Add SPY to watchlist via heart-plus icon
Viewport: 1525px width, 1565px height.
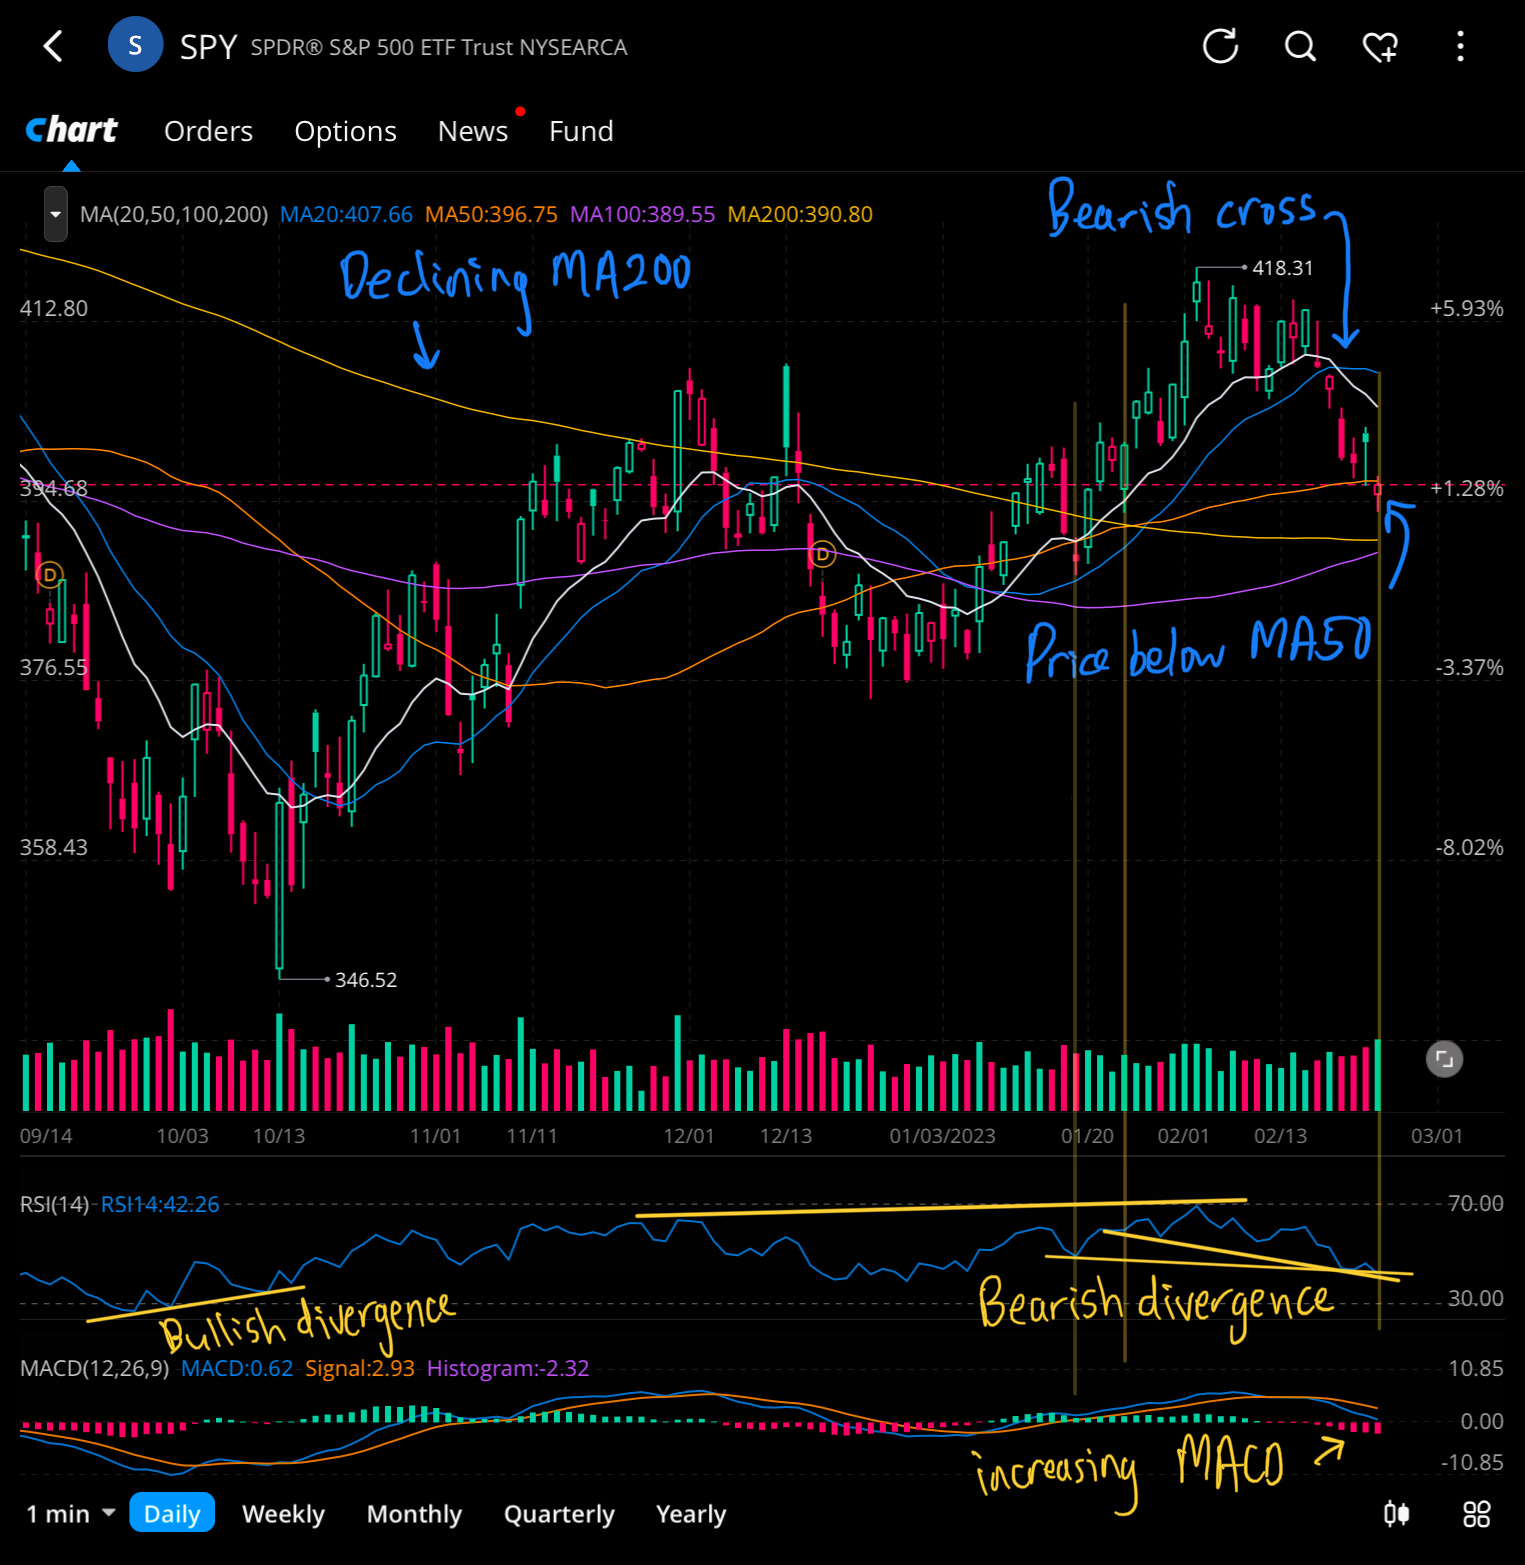click(1381, 46)
